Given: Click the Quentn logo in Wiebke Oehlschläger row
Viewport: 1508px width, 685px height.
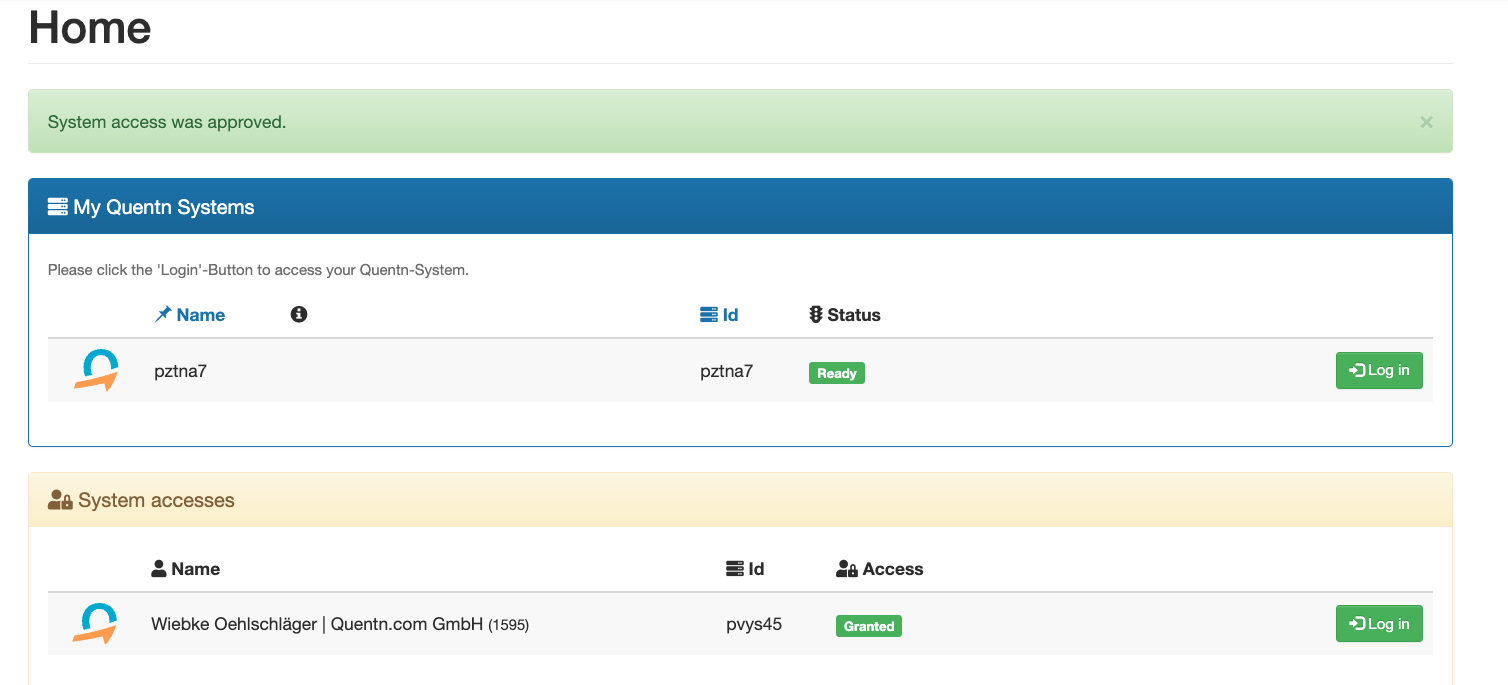Looking at the screenshot, I should [96, 623].
